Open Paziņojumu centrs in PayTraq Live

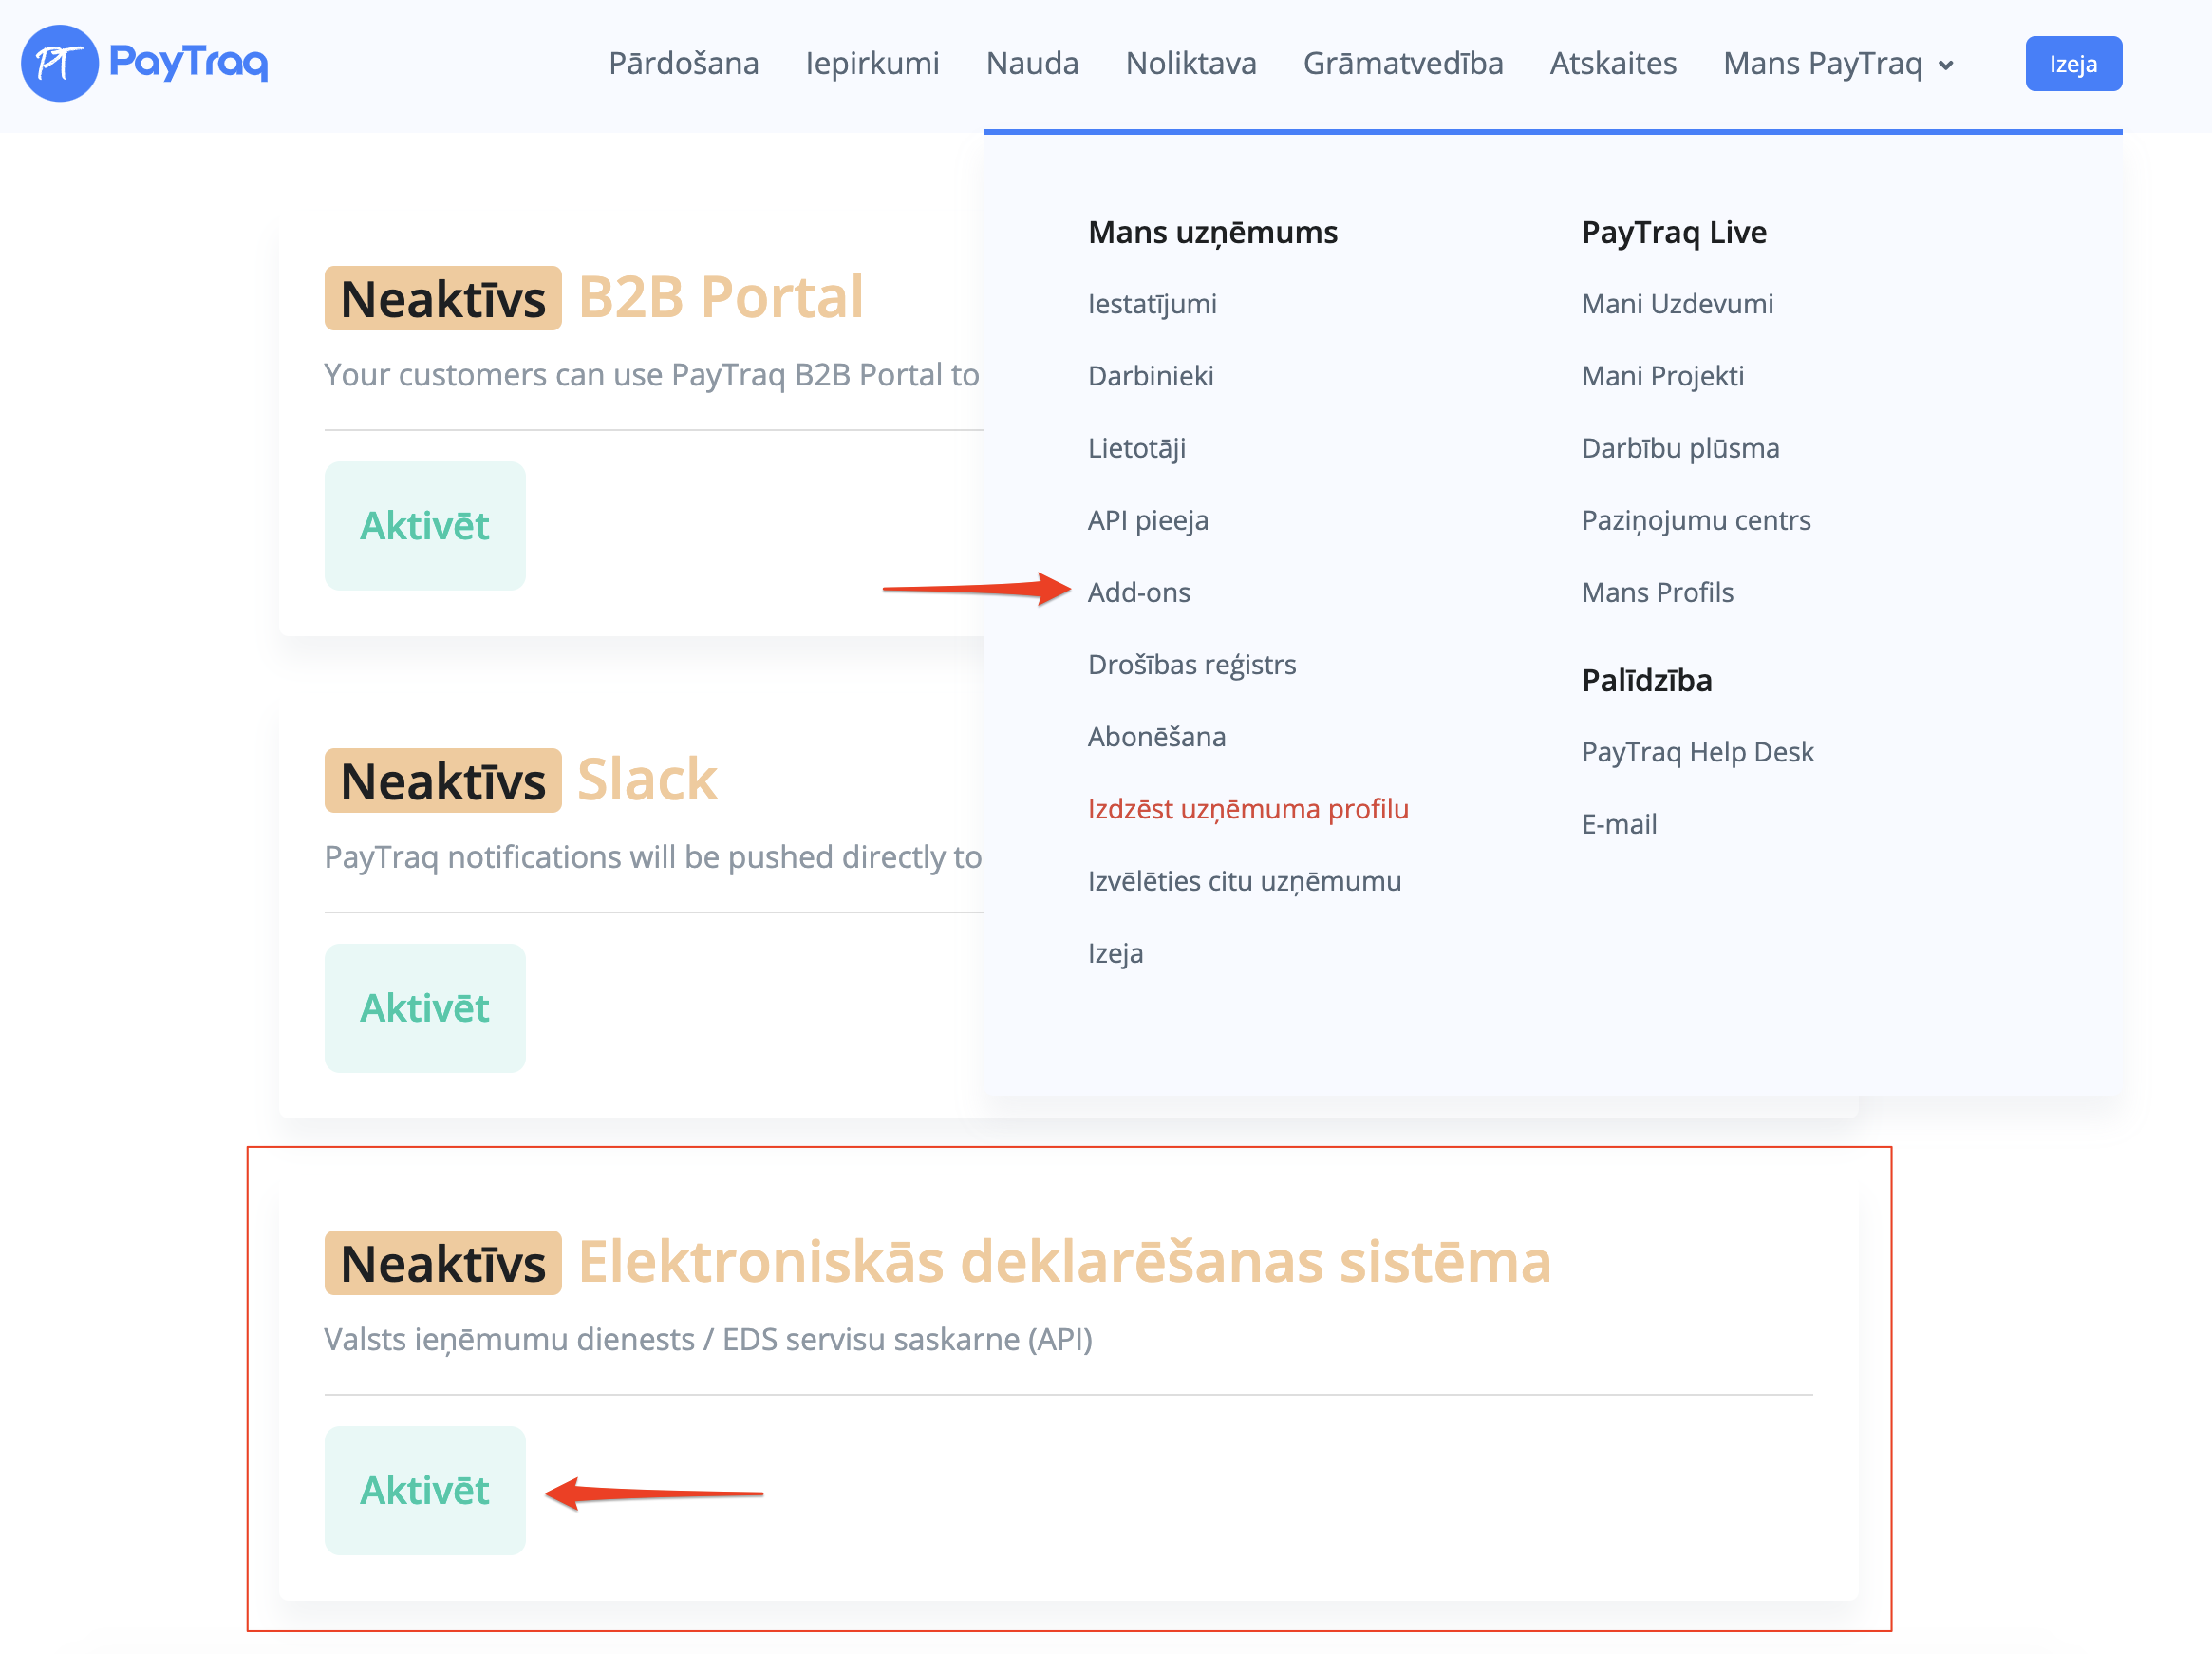(1695, 520)
